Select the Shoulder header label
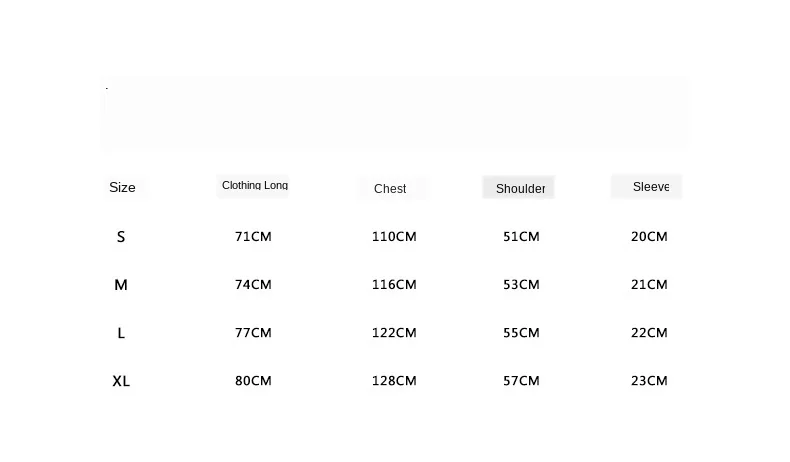790x462 pixels. pos(520,188)
